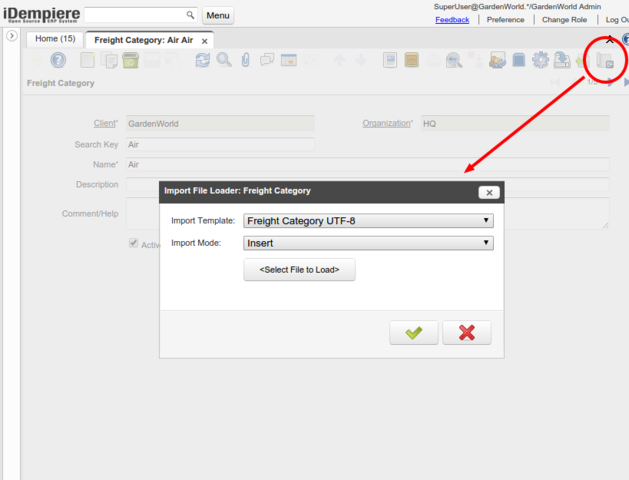Open the Menu button

218,16
